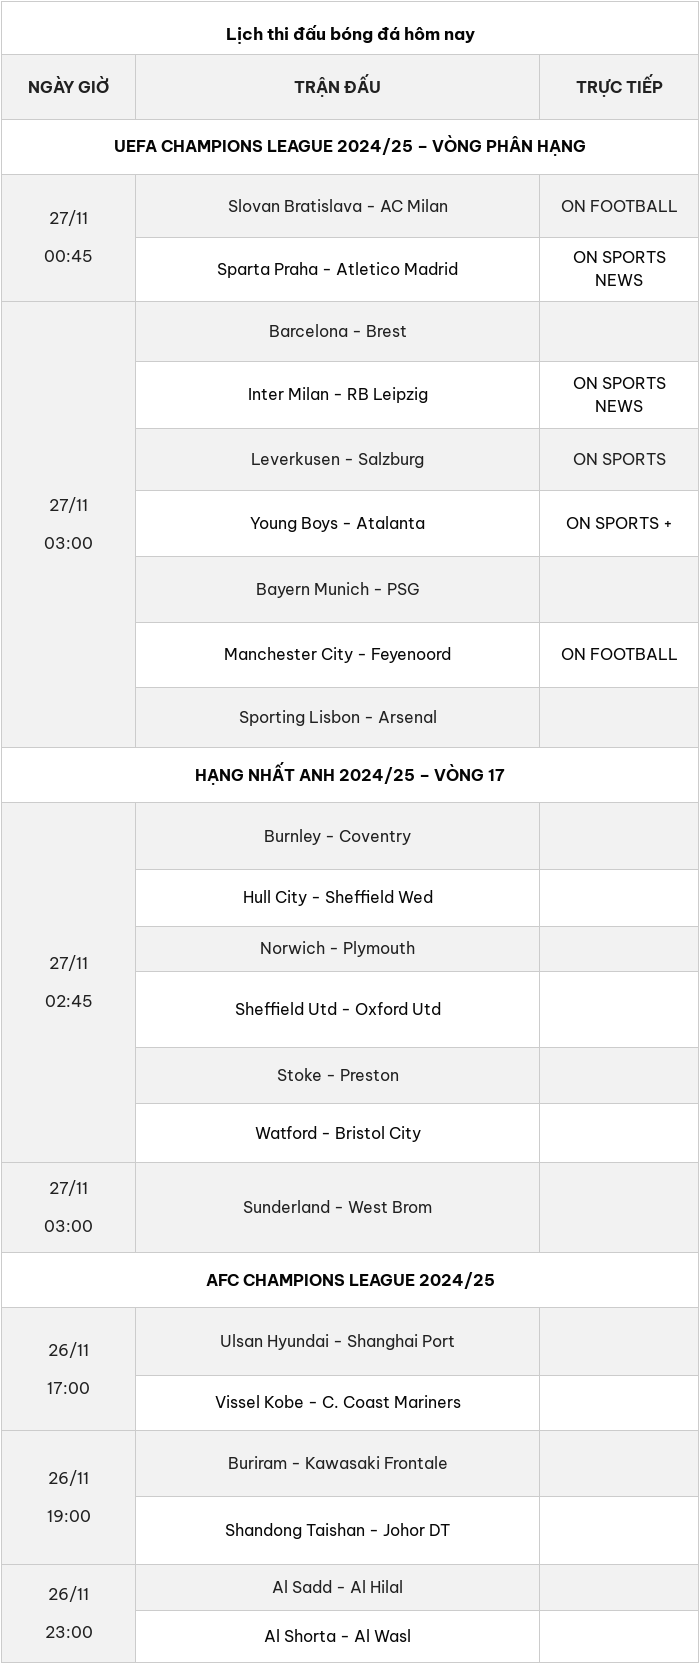Viewport: 700px width, 1664px height.
Task: Click the Al Sadd - Al Hilal match
Action: pos(337,1587)
